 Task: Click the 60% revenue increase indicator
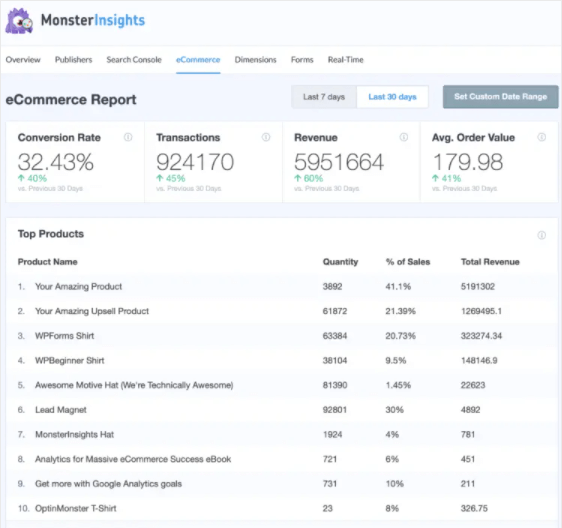coord(309,179)
